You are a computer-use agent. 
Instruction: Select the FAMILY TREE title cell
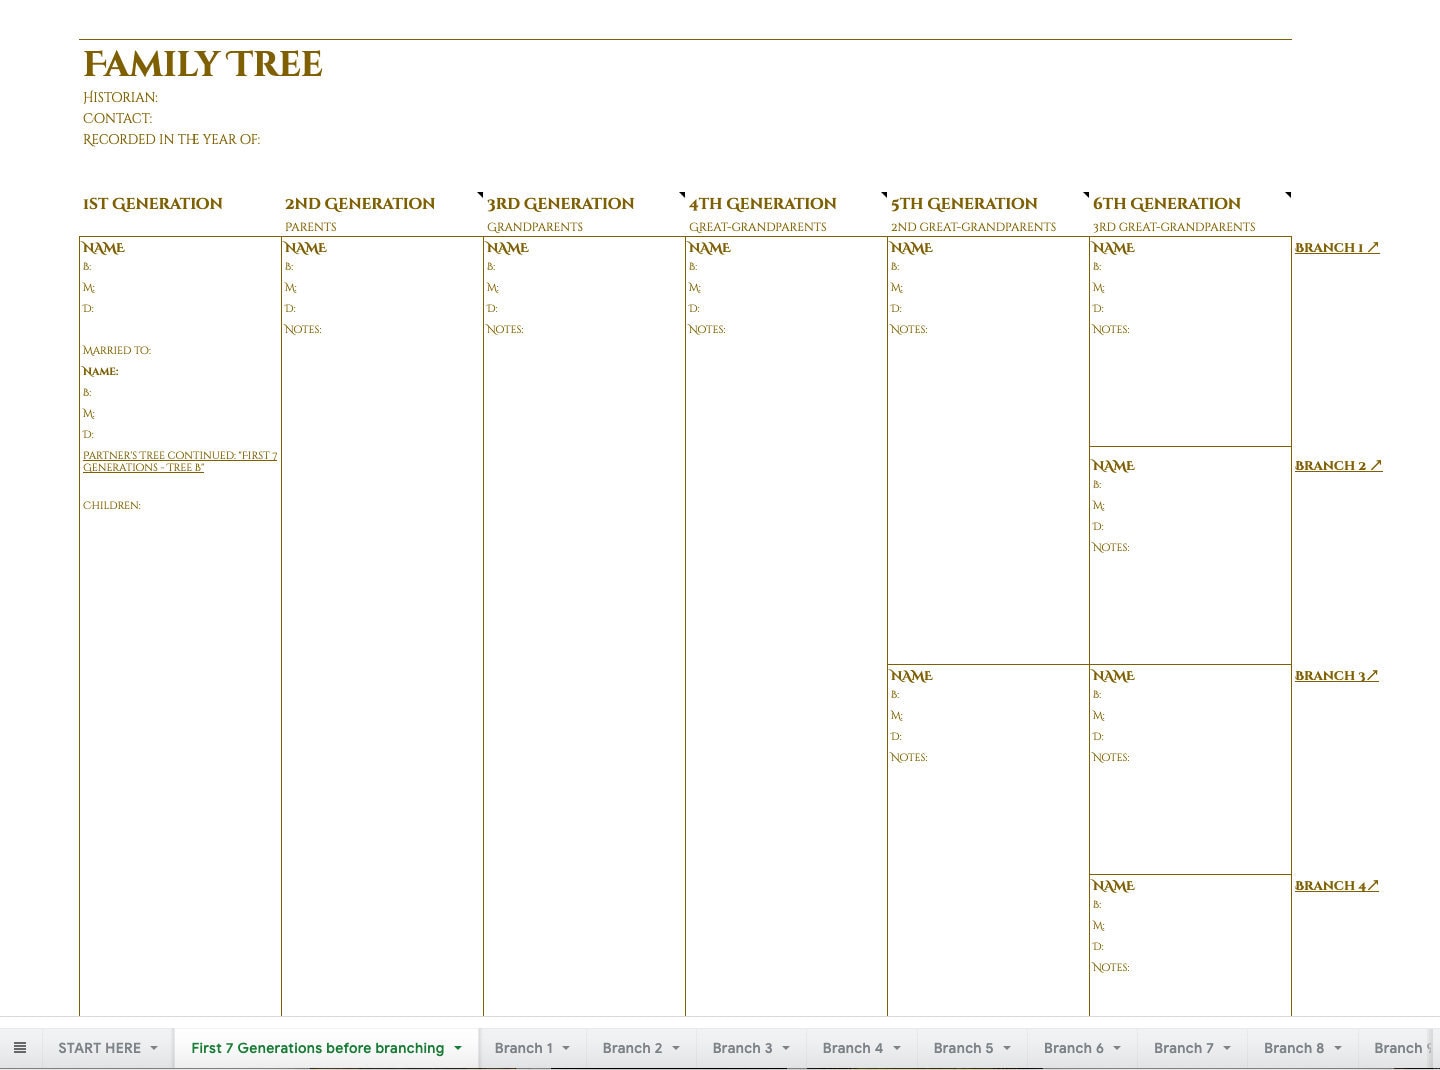tap(203, 63)
